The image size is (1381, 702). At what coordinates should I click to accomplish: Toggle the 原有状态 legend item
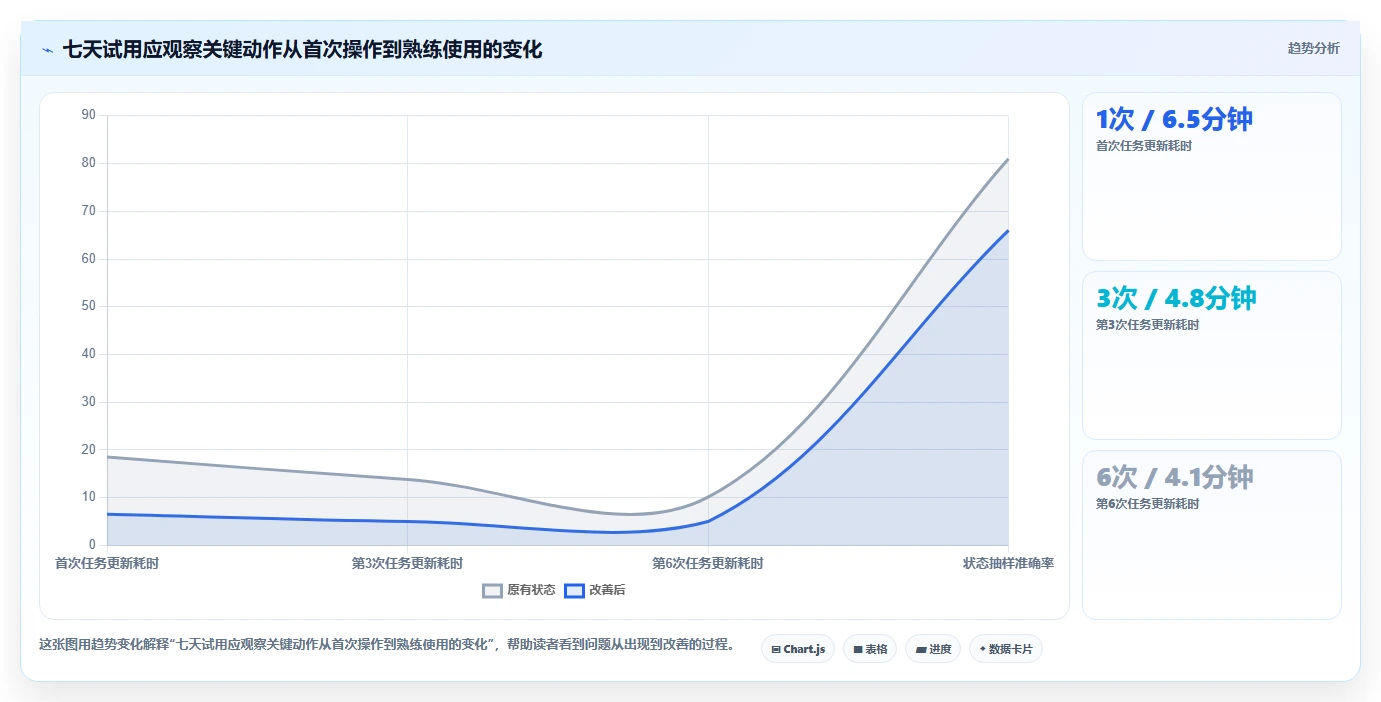click(x=518, y=590)
